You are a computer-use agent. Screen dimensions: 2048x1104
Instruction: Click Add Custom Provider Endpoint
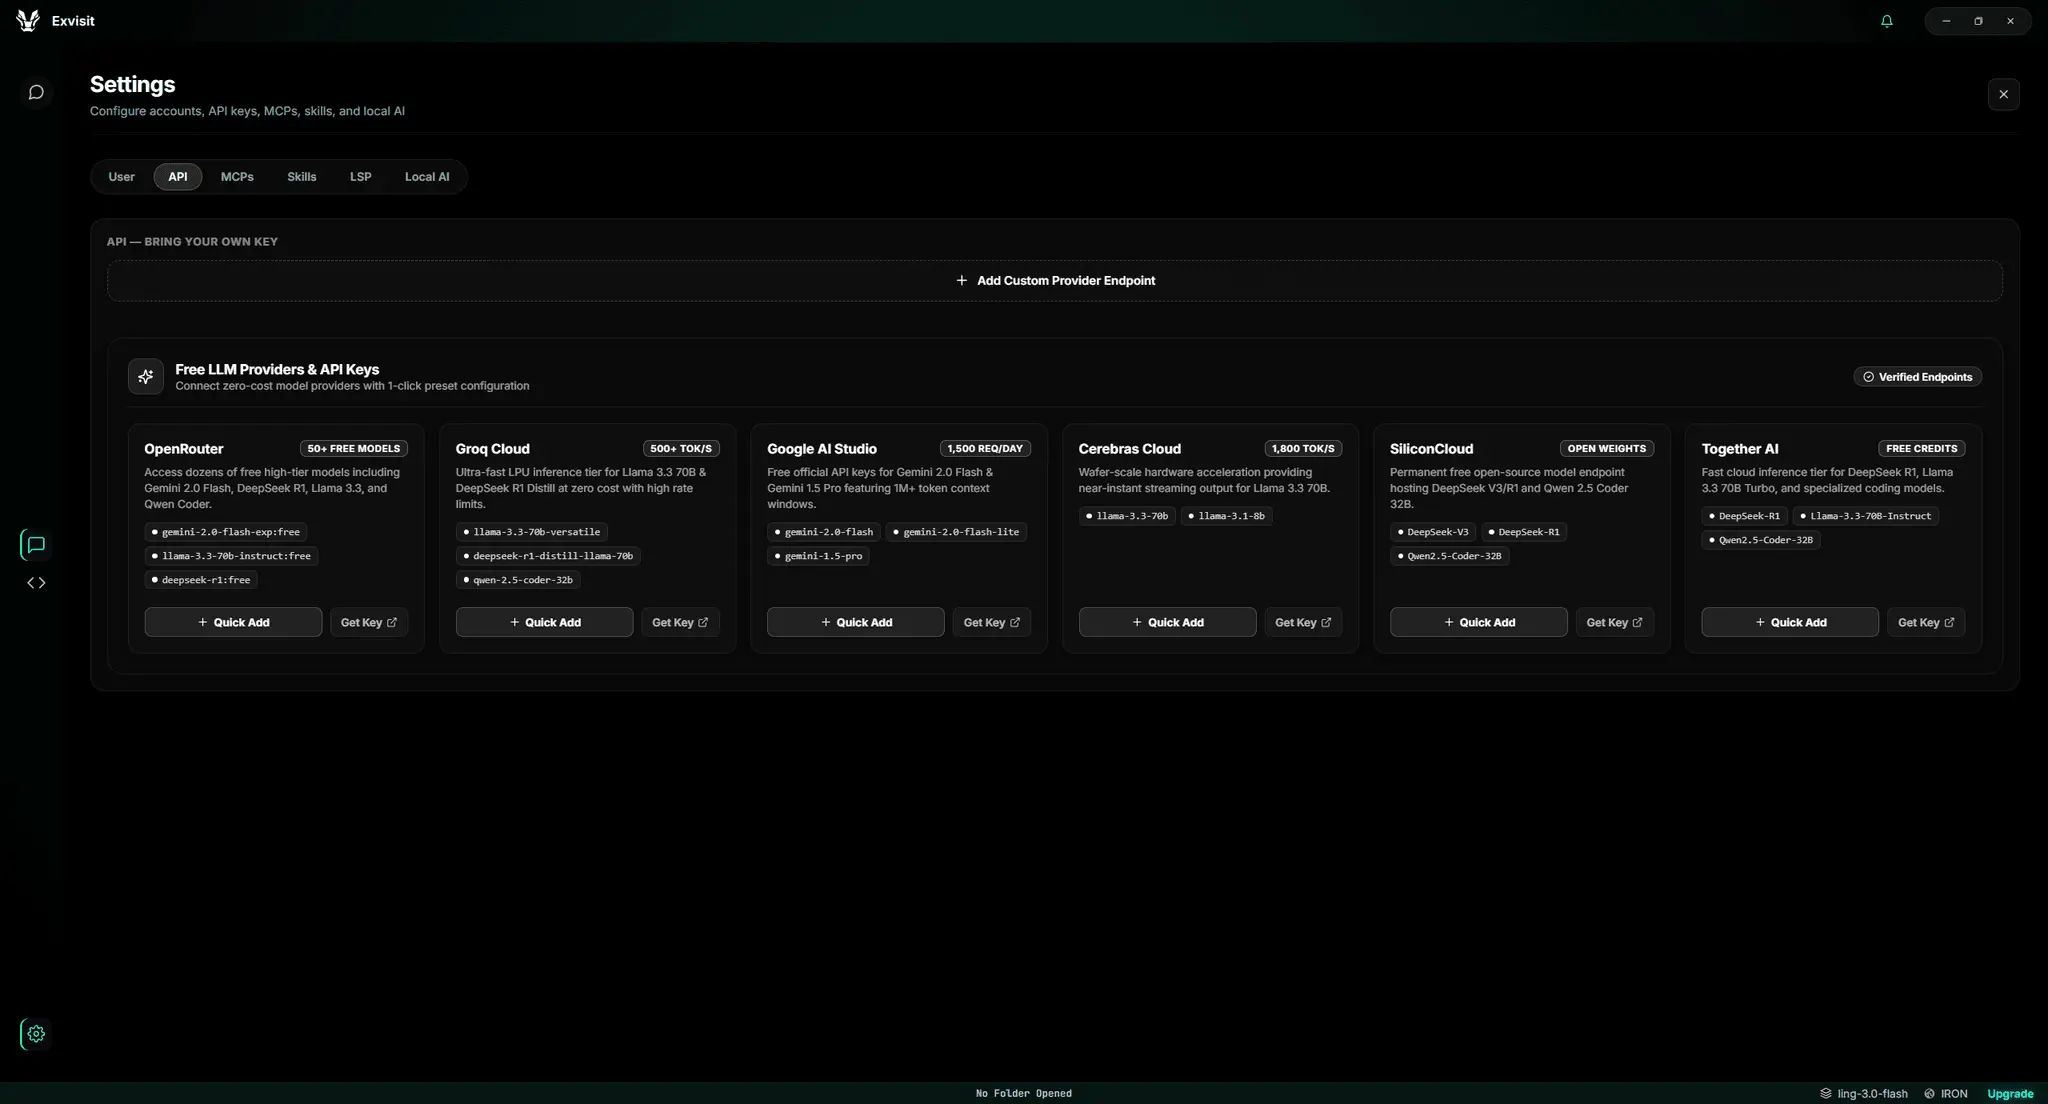1055,281
